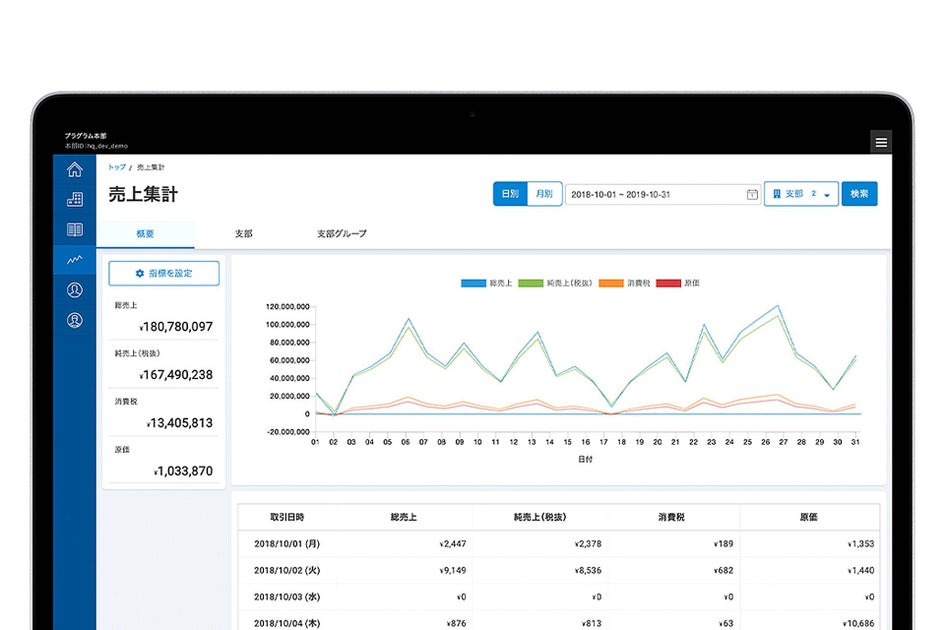
Task: Click the ¥1,440 cell in the table
Action: click(861, 570)
